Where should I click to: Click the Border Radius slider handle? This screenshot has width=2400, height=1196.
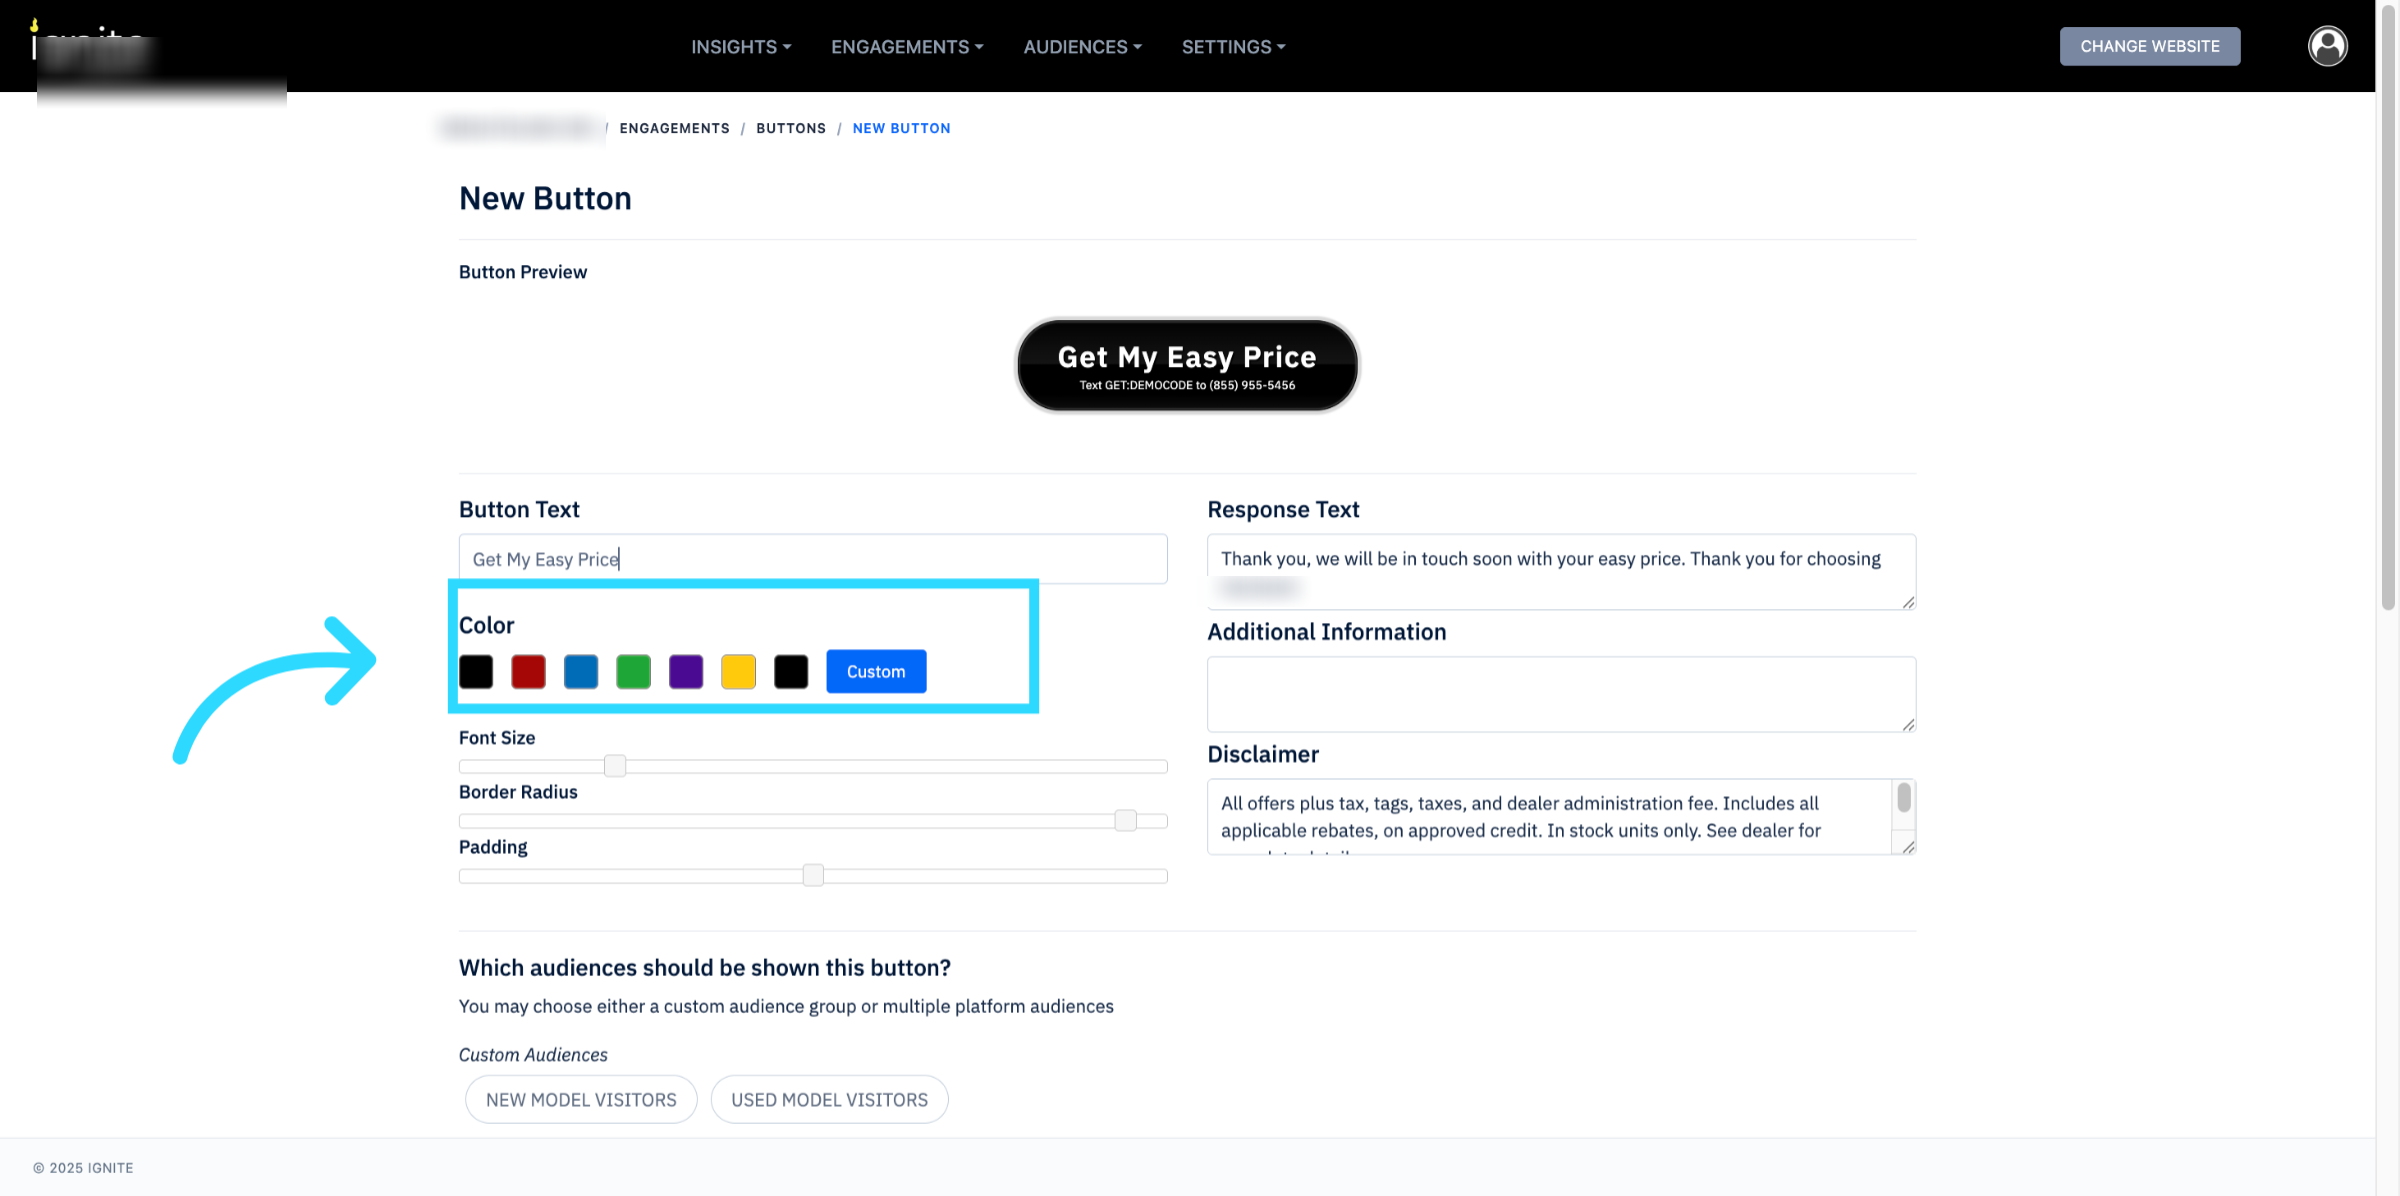1125,821
